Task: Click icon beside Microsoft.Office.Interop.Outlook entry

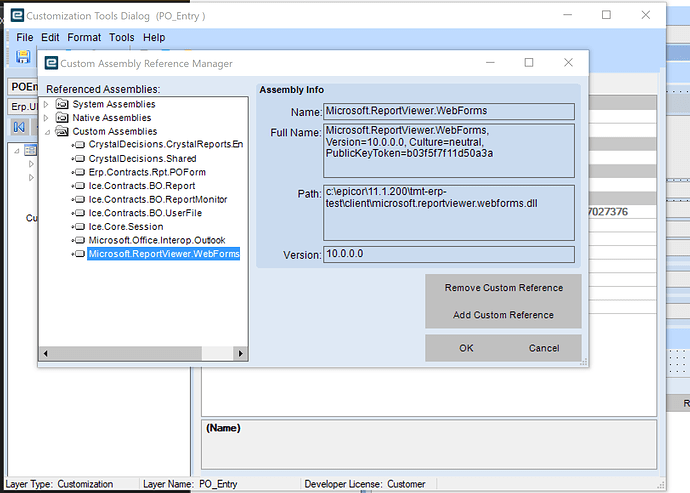Action: (x=79, y=240)
